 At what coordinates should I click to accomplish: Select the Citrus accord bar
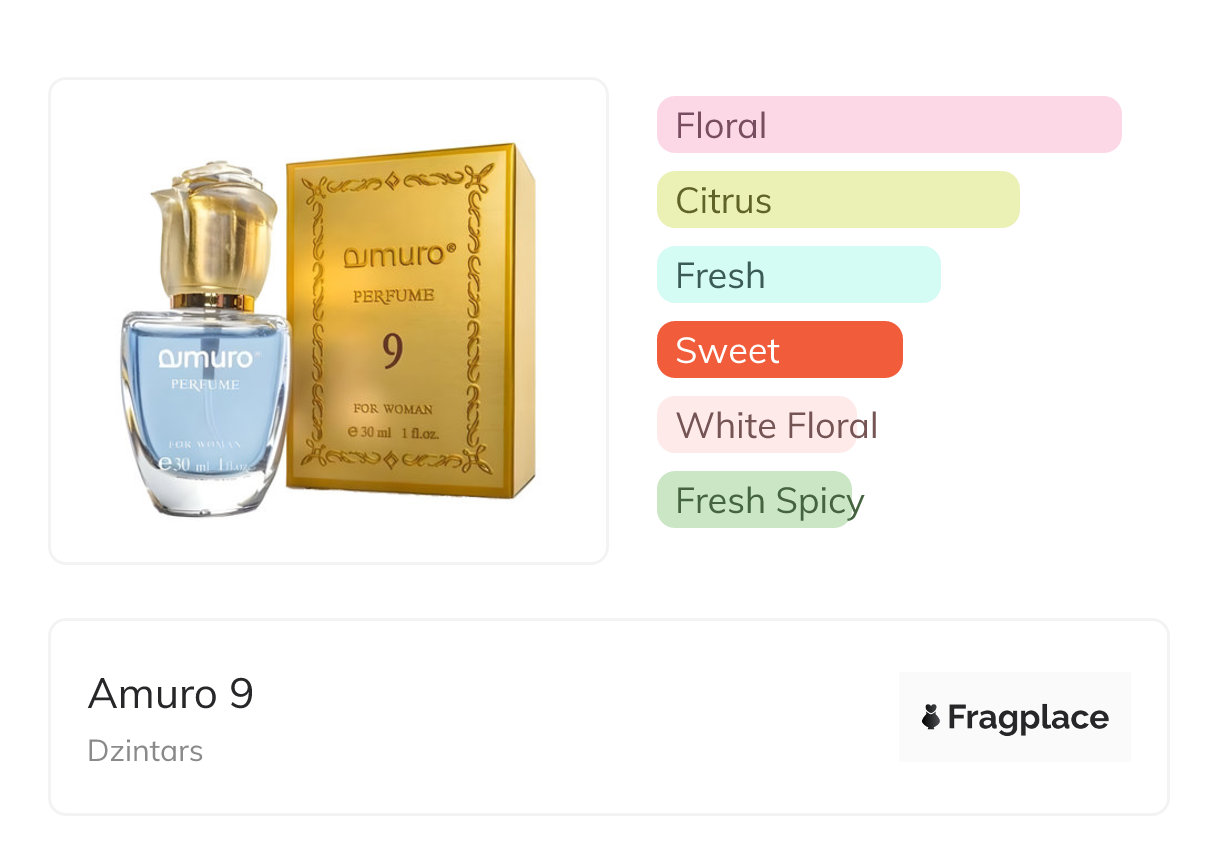pos(837,200)
